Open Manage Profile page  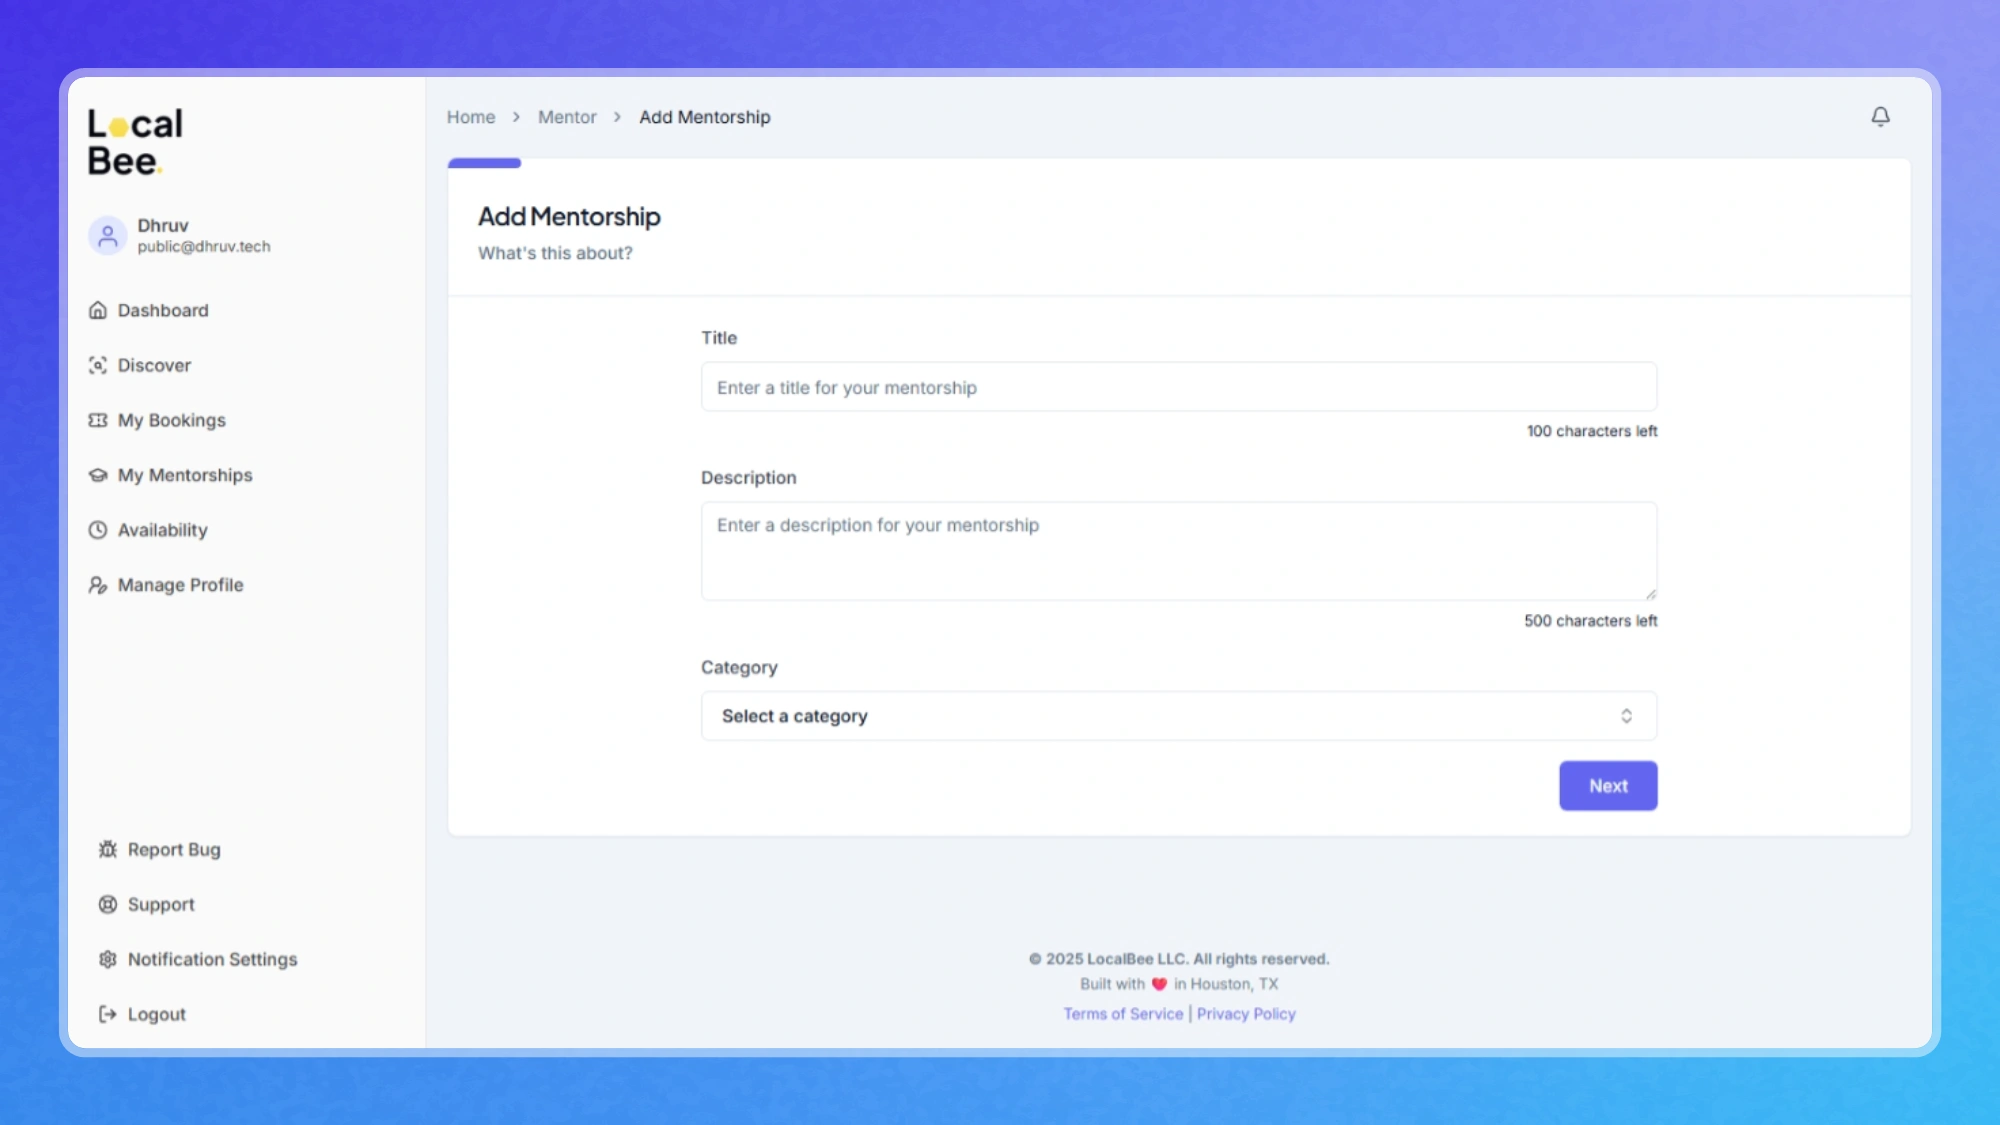181,585
